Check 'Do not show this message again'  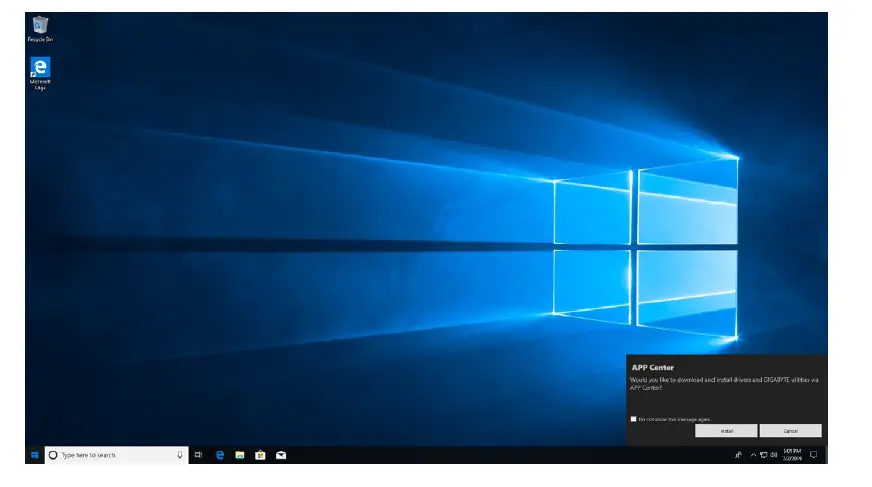(x=633, y=419)
